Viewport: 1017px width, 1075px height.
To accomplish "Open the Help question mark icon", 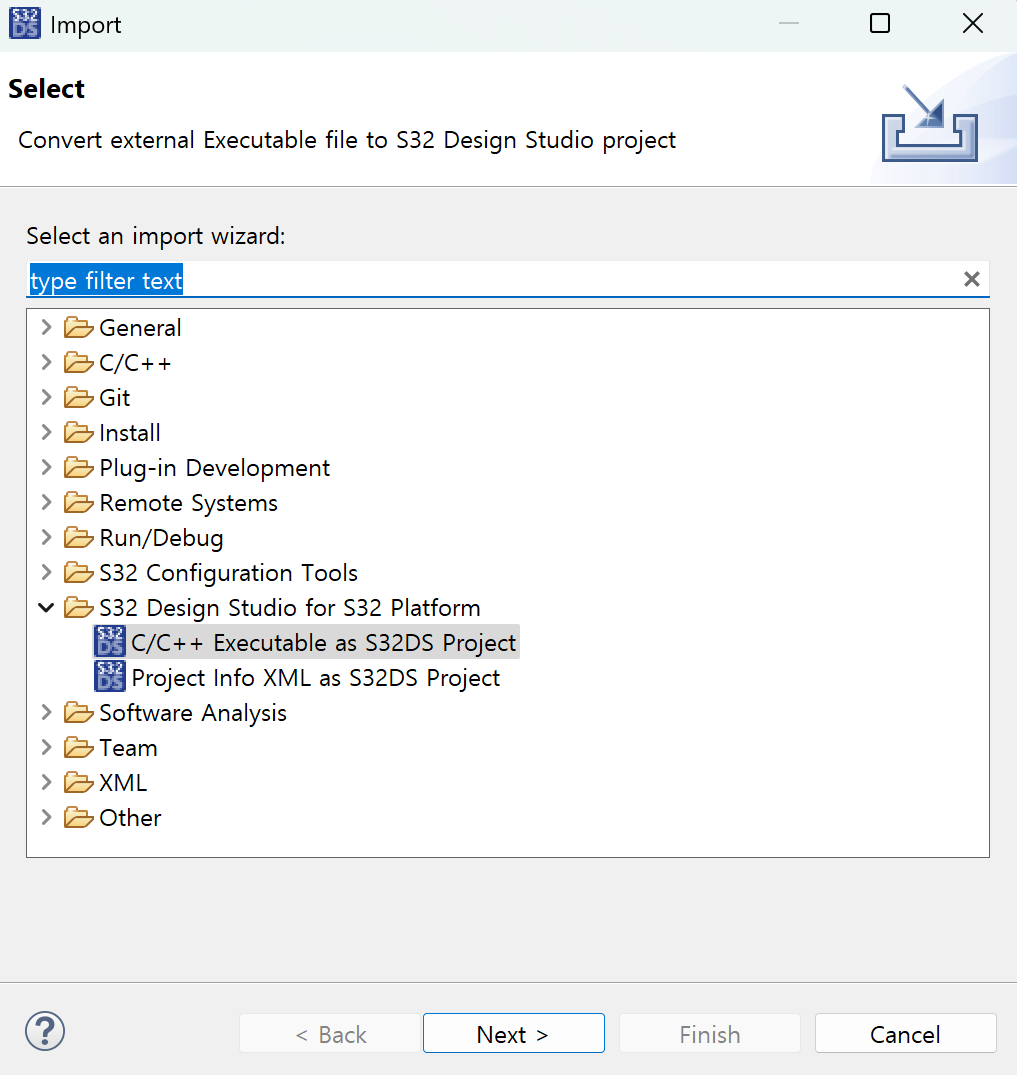I will [x=45, y=1031].
